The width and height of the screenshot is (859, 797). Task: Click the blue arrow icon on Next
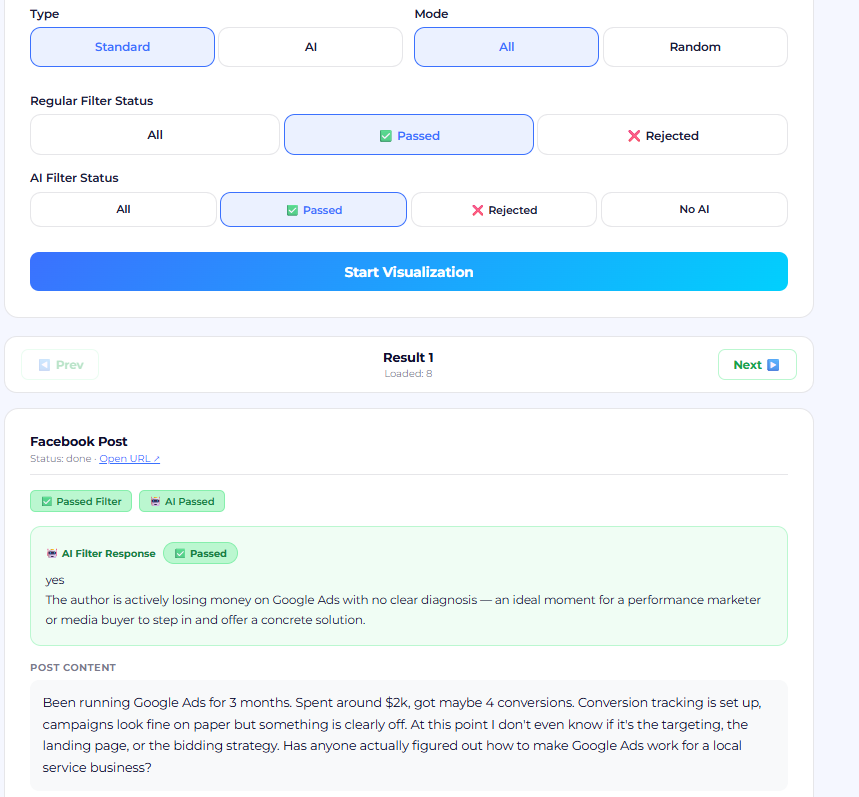[x=773, y=365]
